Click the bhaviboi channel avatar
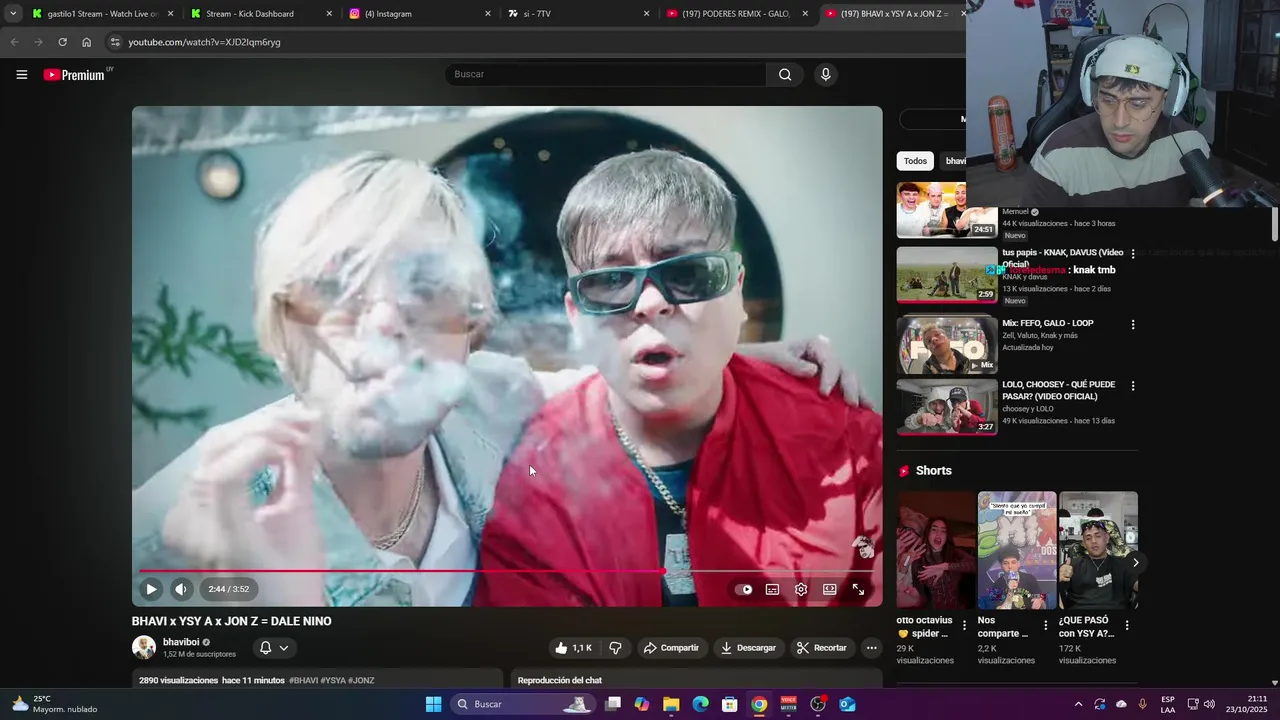1280x720 pixels. click(x=144, y=647)
